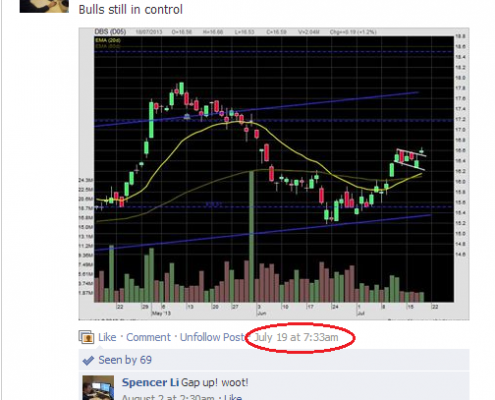Viewport: 495px width, 400px height.
Task: Open the DBS stock chart image
Action: (x=274, y=174)
